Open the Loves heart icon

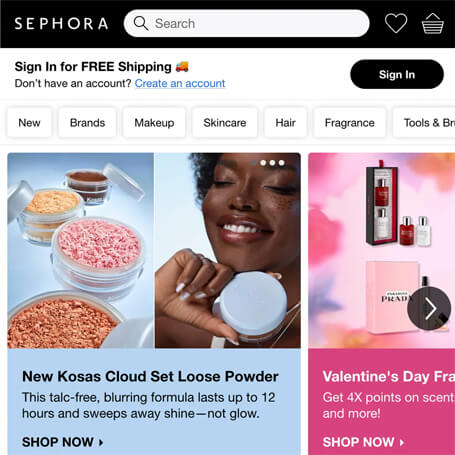coord(396,23)
